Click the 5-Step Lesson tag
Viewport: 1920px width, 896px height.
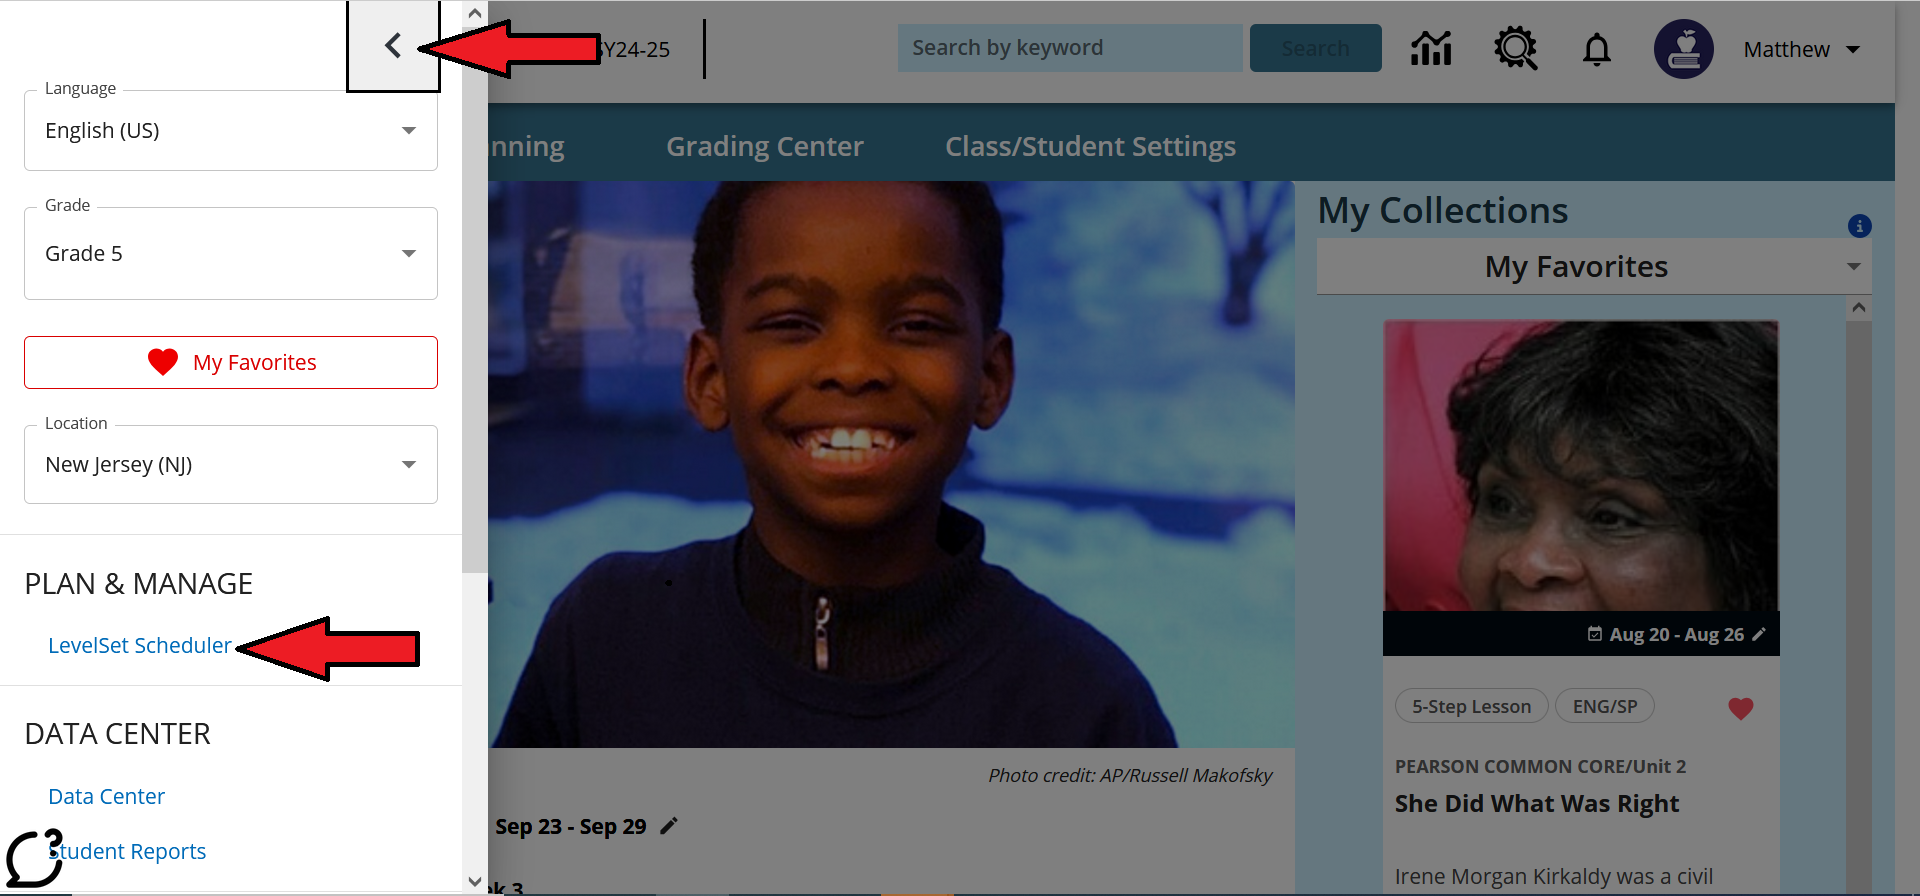[x=1471, y=706]
